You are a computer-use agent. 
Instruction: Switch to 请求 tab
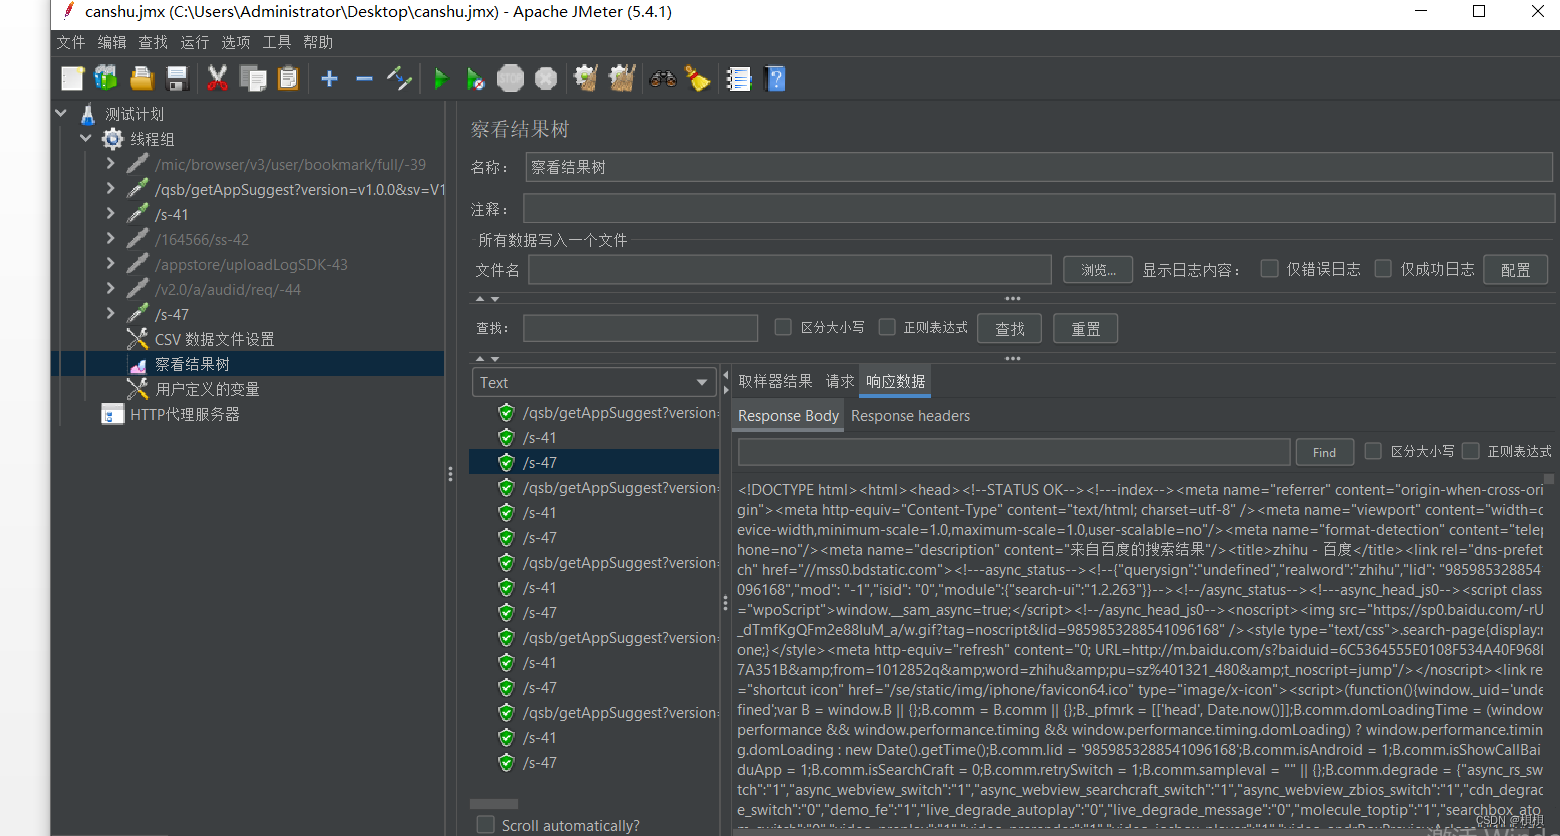point(840,381)
